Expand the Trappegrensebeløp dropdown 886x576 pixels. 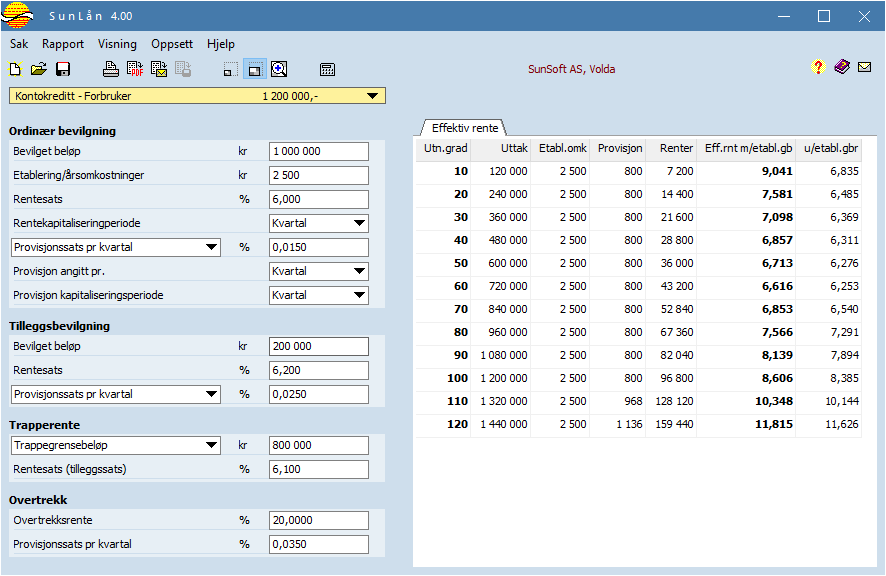tap(210, 446)
